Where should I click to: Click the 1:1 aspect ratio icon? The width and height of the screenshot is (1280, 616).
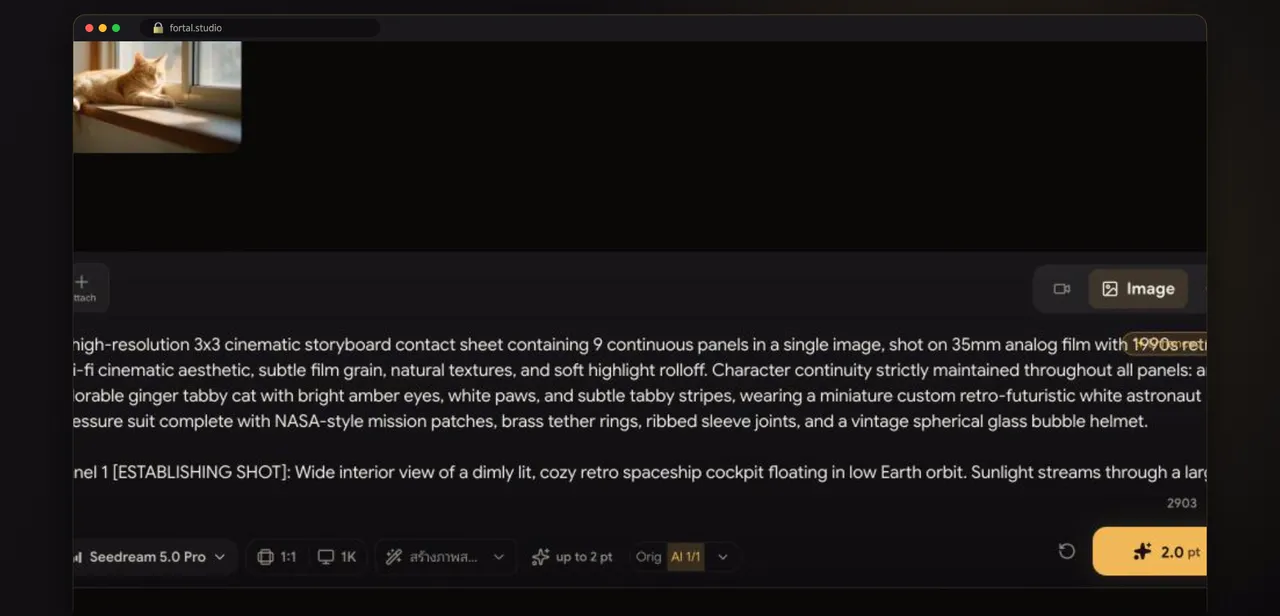click(265, 557)
